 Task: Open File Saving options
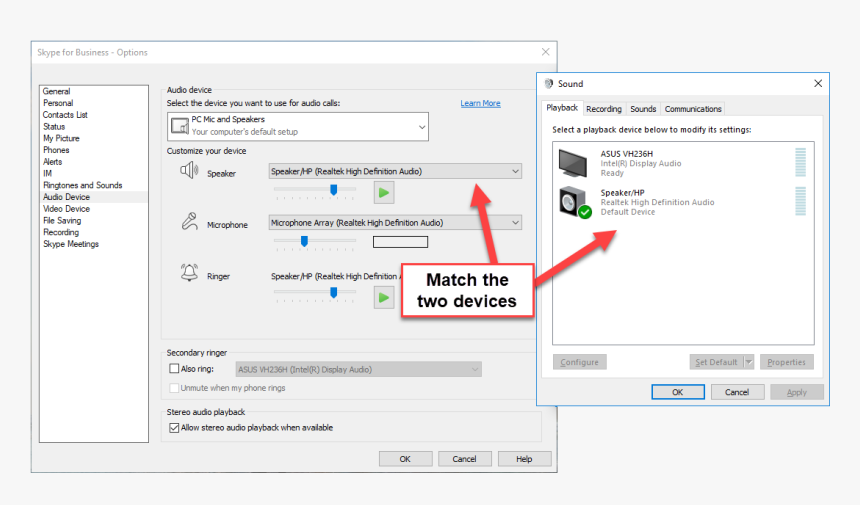coord(62,220)
